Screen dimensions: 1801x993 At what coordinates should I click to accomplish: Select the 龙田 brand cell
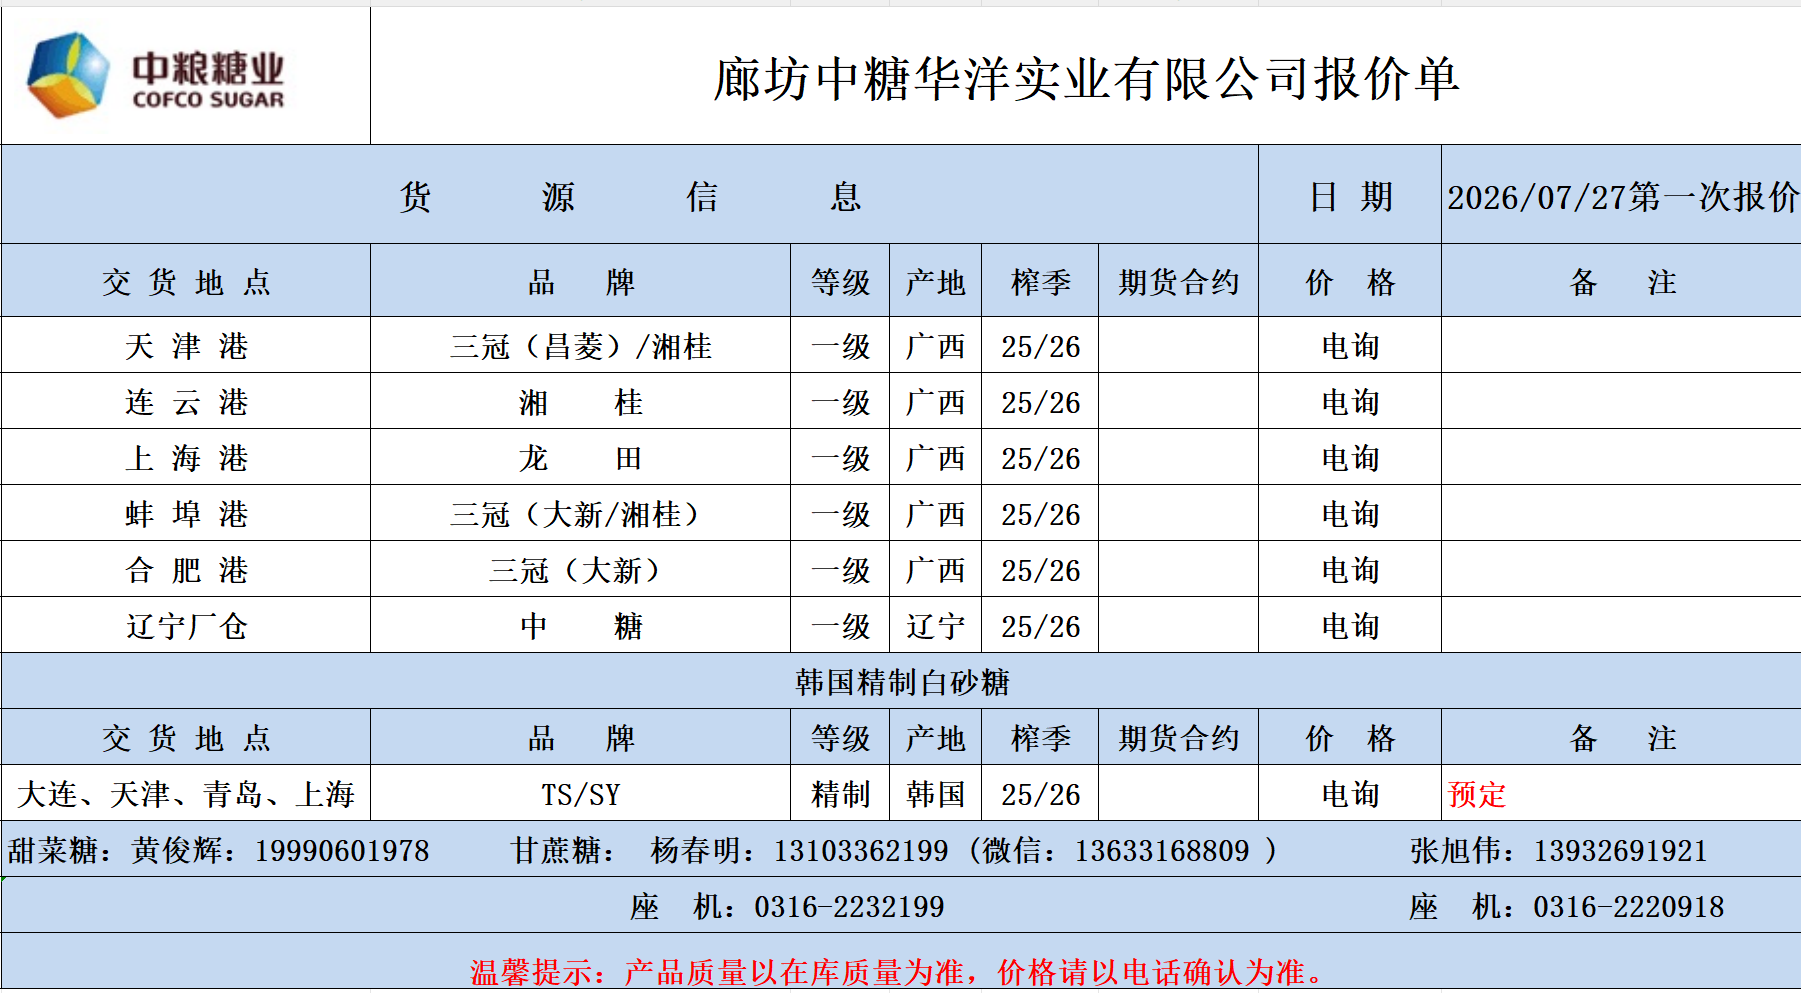point(581,458)
